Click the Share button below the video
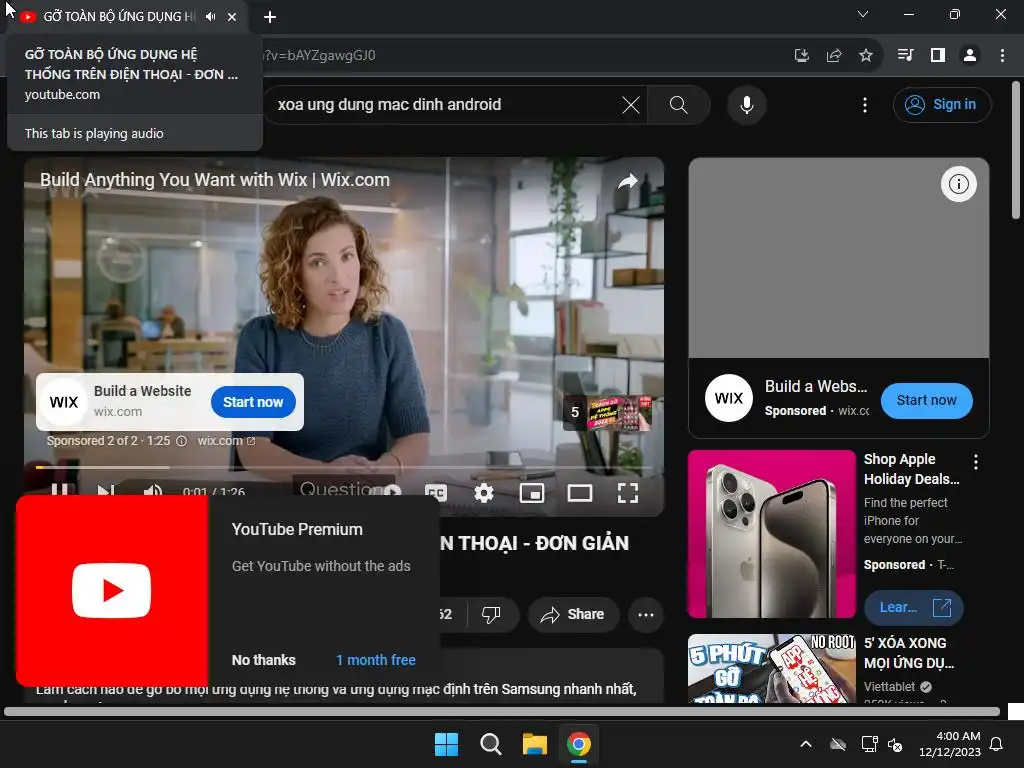 click(573, 615)
